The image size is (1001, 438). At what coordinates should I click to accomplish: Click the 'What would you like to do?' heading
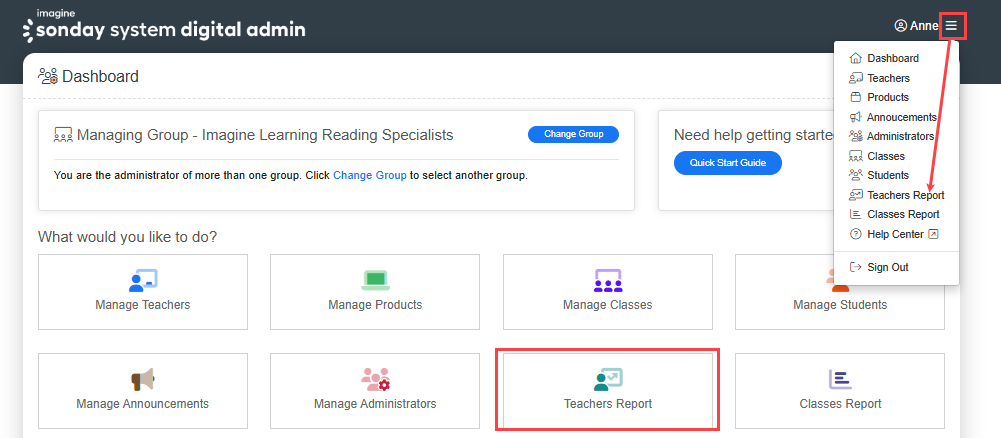tap(128, 237)
